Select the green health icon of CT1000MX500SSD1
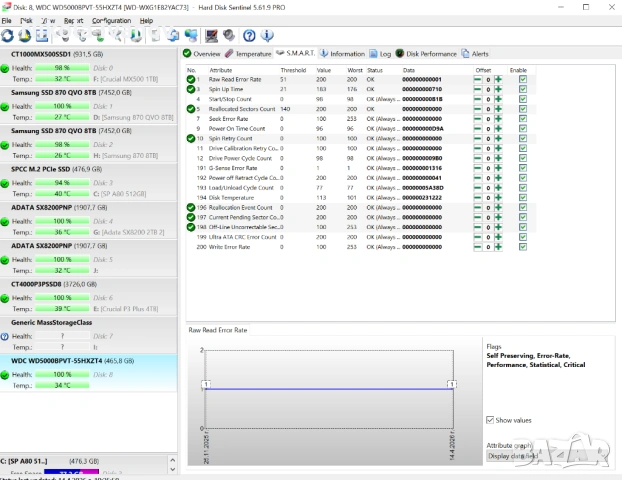The height and width of the screenshot is (480, 622). 5,68
